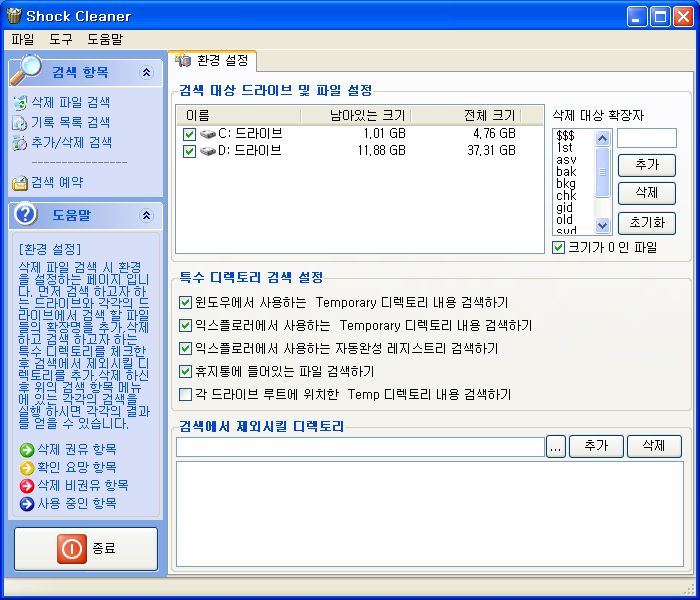Click the Shock Cleaner trash can title icon
Image resolution: width=700 pixels, height=600 pixels.
[14, 16]
